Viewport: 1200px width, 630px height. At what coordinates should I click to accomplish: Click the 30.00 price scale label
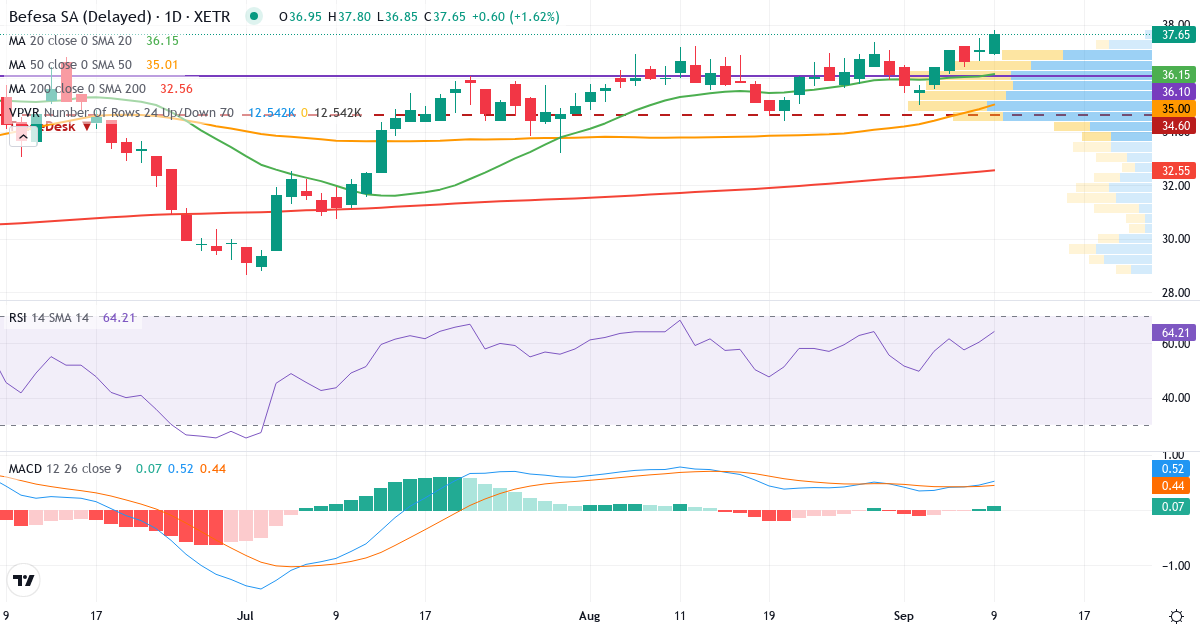pos(1175,238)
